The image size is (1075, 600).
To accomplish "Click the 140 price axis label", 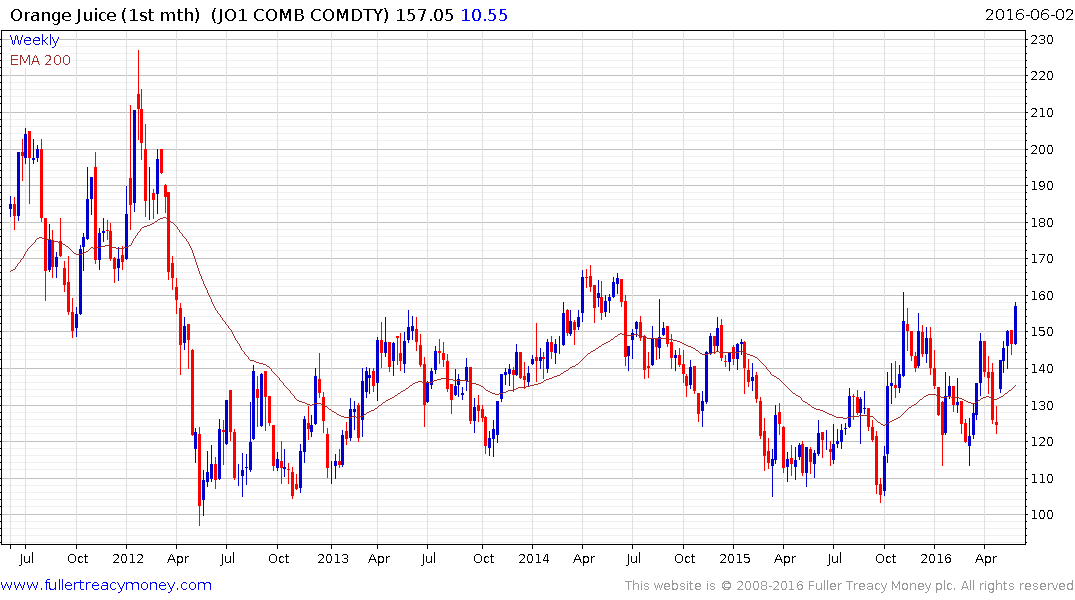I will click(x=1042, y=369).
